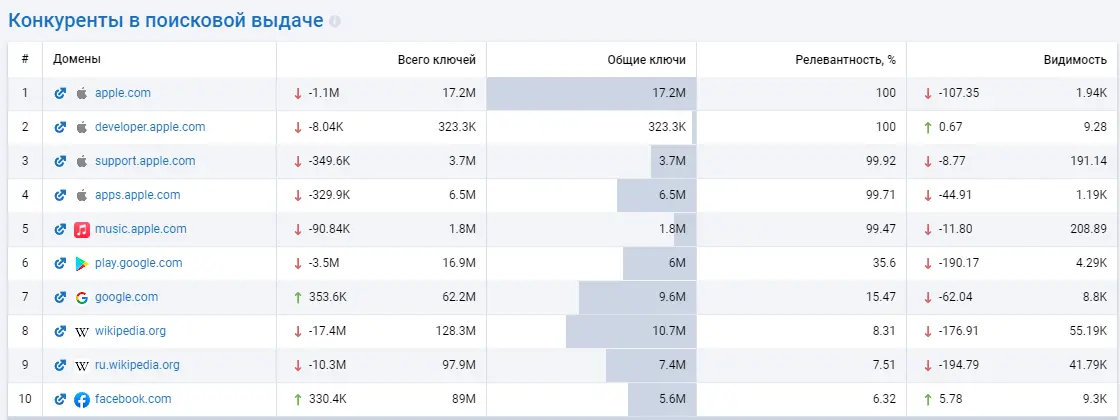Click the Apple Music favicon icon
This screenshot has height=420, width=1120.
[82, 229]
